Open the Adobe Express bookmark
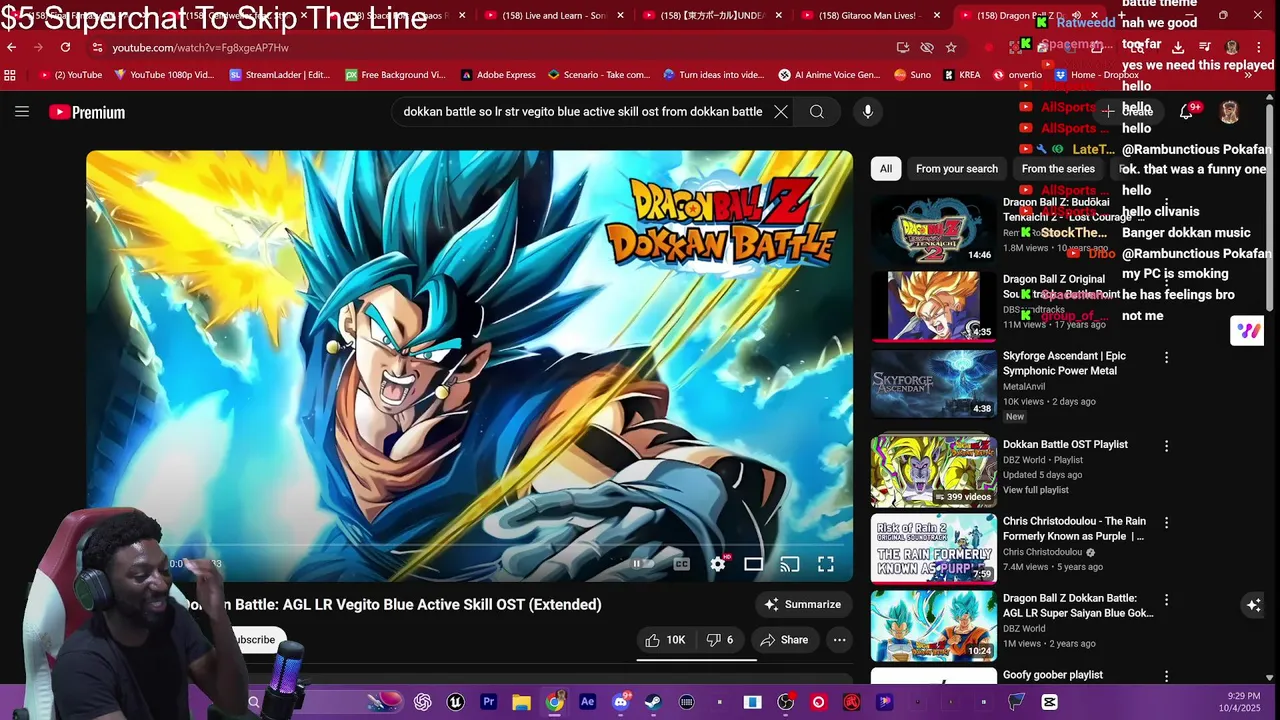Screen dimensions: 1280x720 498,74
